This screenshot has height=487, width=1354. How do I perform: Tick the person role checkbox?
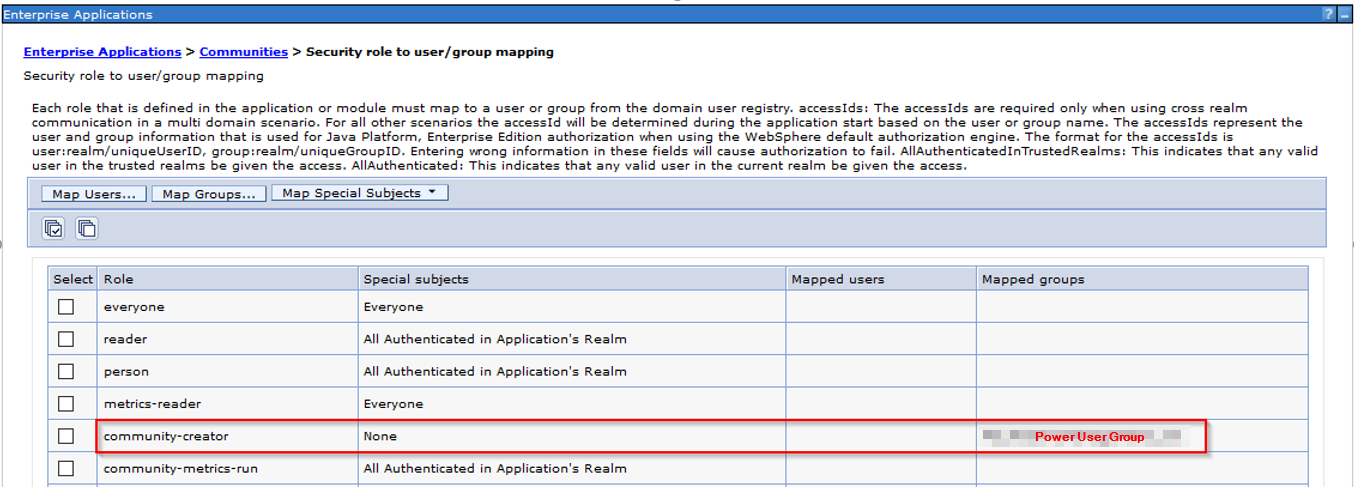pos(66,371)
